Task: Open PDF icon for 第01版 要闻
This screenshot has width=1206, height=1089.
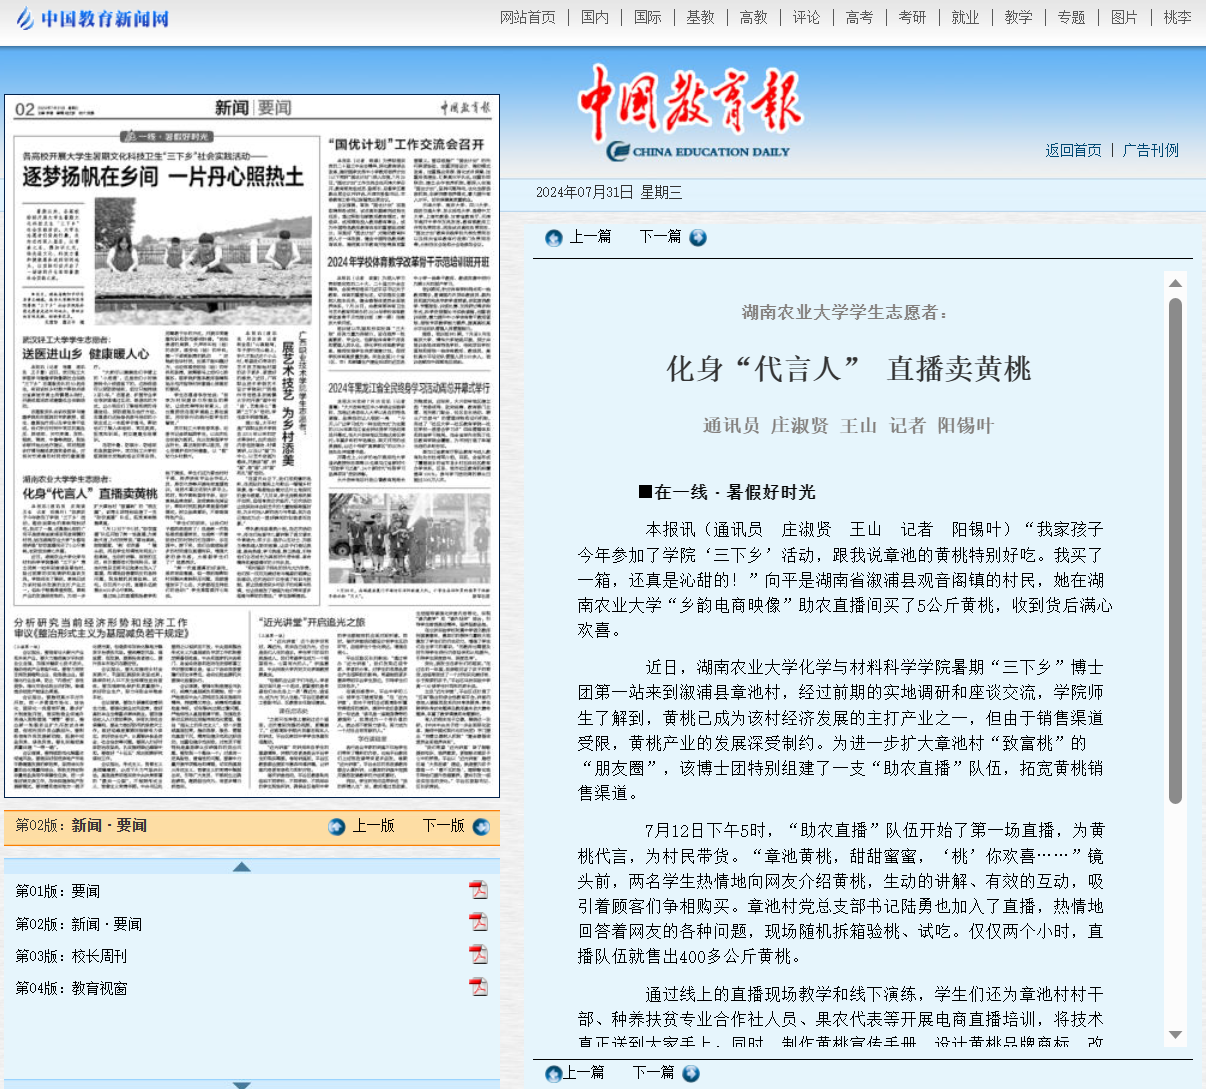Action: (x=479, y=890)
